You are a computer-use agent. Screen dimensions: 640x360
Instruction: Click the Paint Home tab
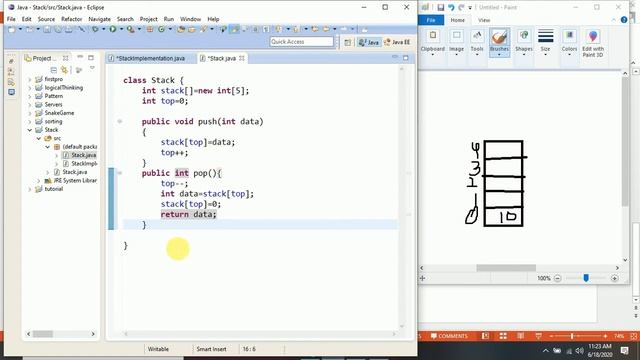(x=457, y=20)
